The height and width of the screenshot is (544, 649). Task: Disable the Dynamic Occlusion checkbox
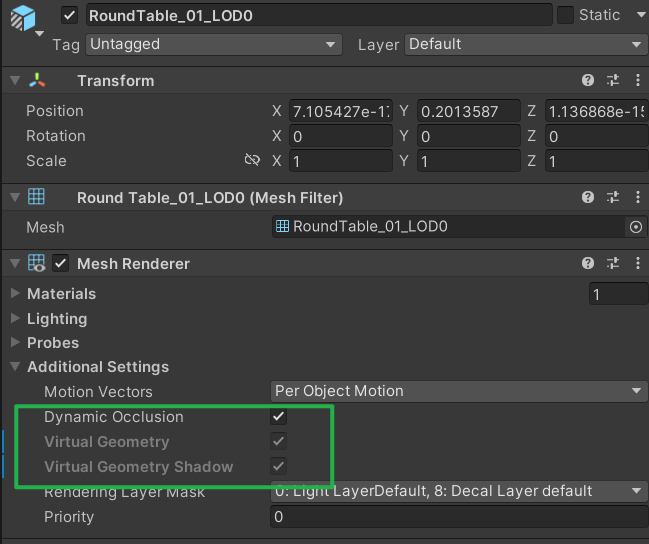[x=279, y=417]
